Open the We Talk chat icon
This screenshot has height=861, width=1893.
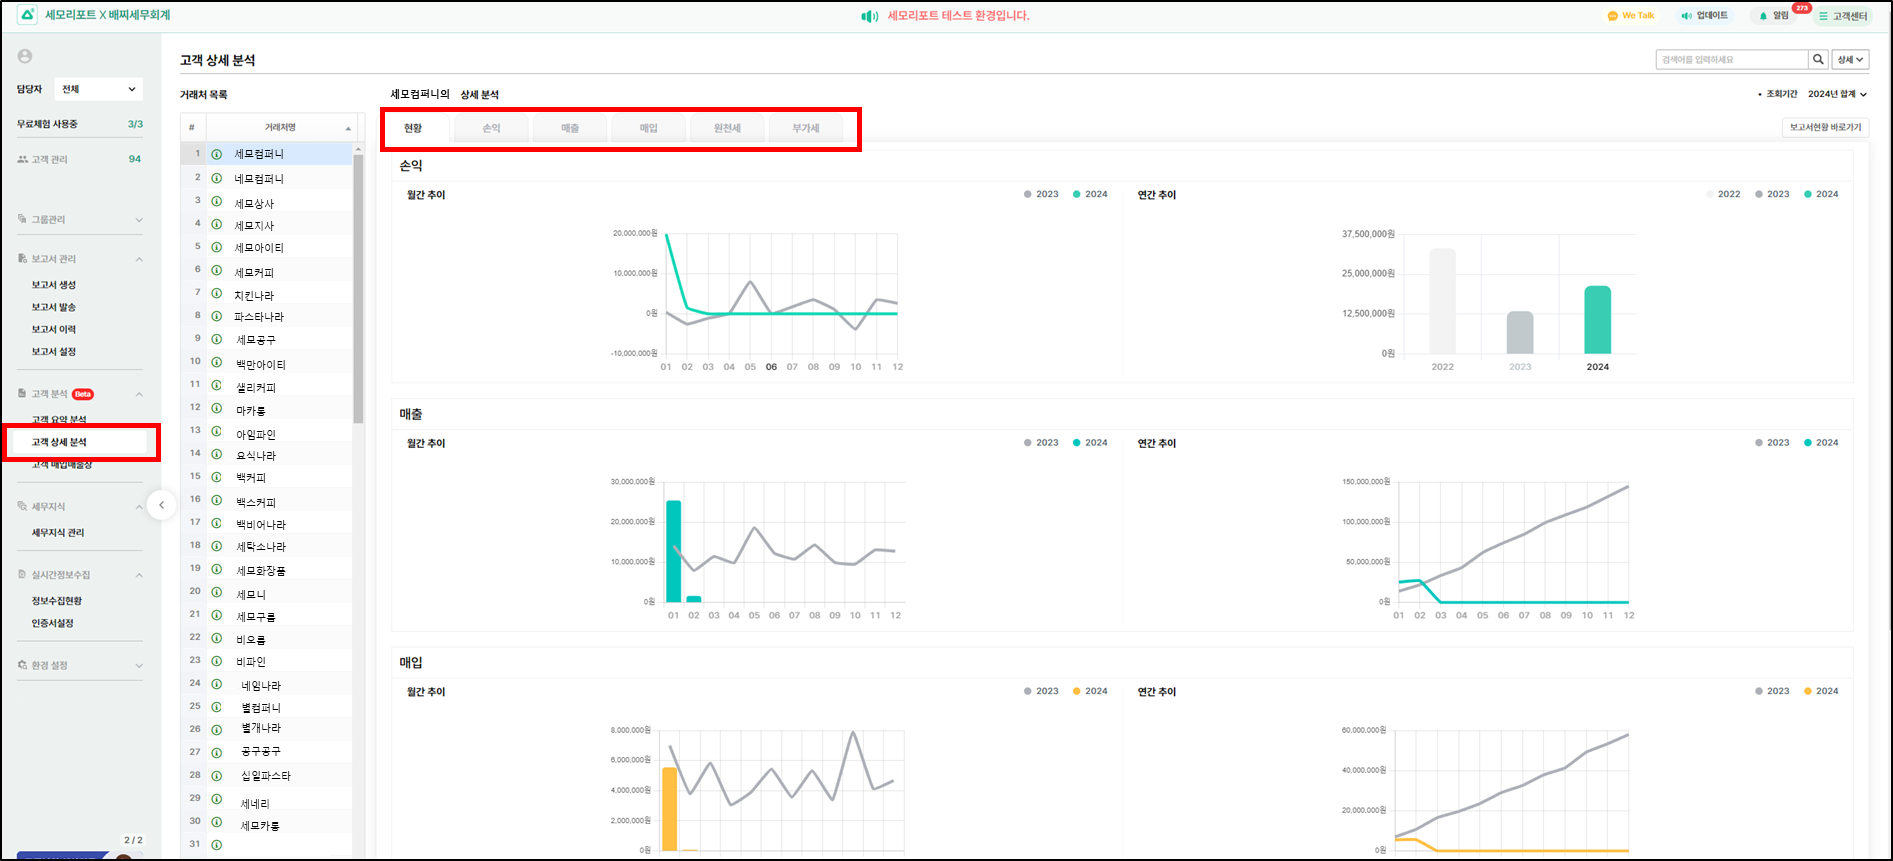1612,16
